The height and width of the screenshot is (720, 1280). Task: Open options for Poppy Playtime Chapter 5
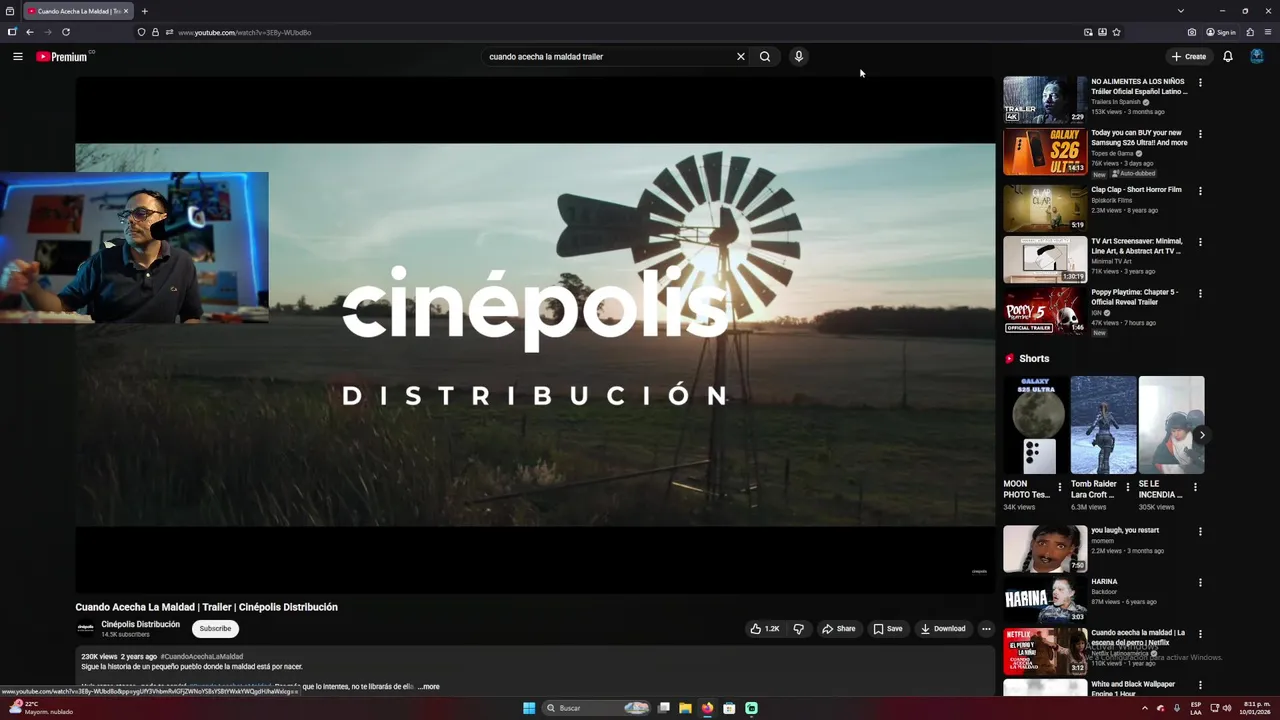coord(1200,294)
